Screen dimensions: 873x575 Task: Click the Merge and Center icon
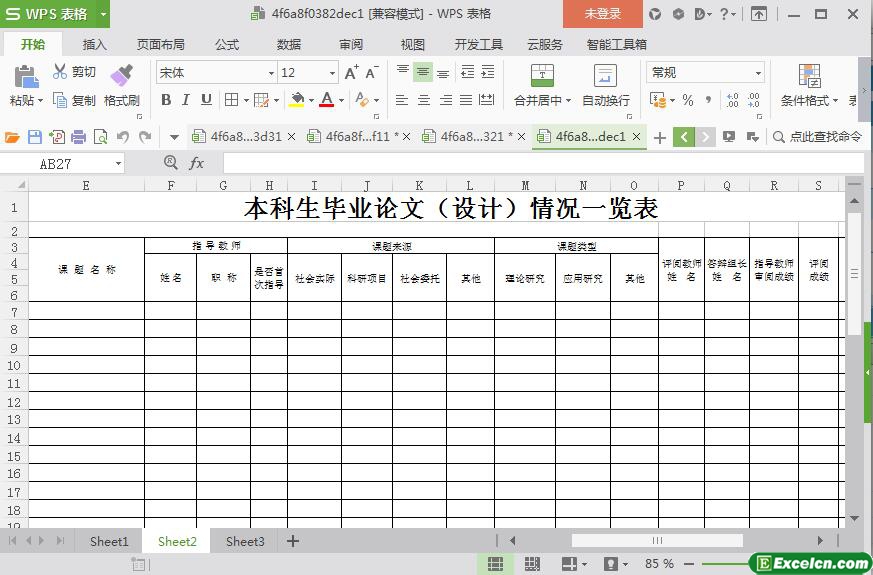click(x=542, y=76)
